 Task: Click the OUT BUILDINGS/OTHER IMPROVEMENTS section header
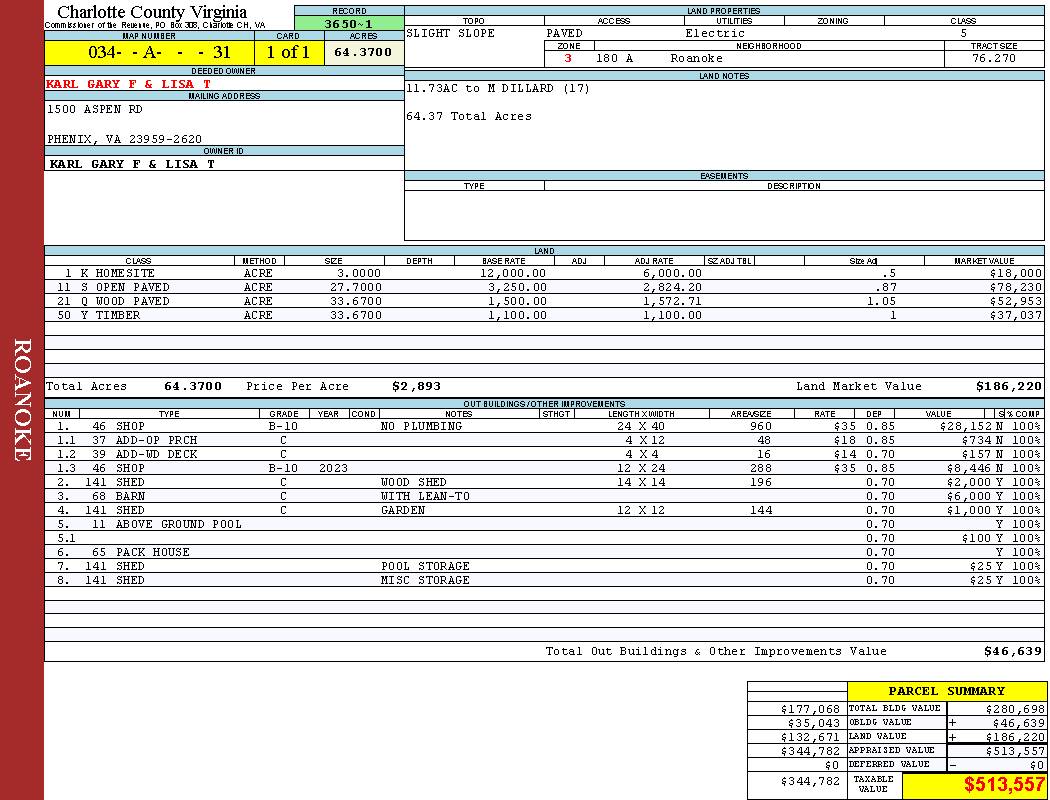(x=544, y=404)
